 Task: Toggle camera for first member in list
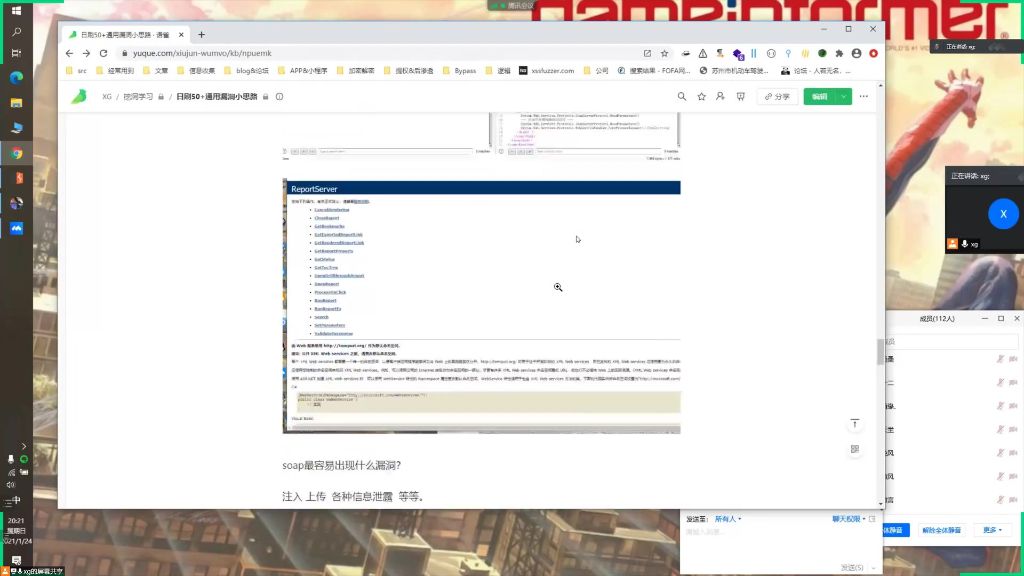tap(1014, 359)
